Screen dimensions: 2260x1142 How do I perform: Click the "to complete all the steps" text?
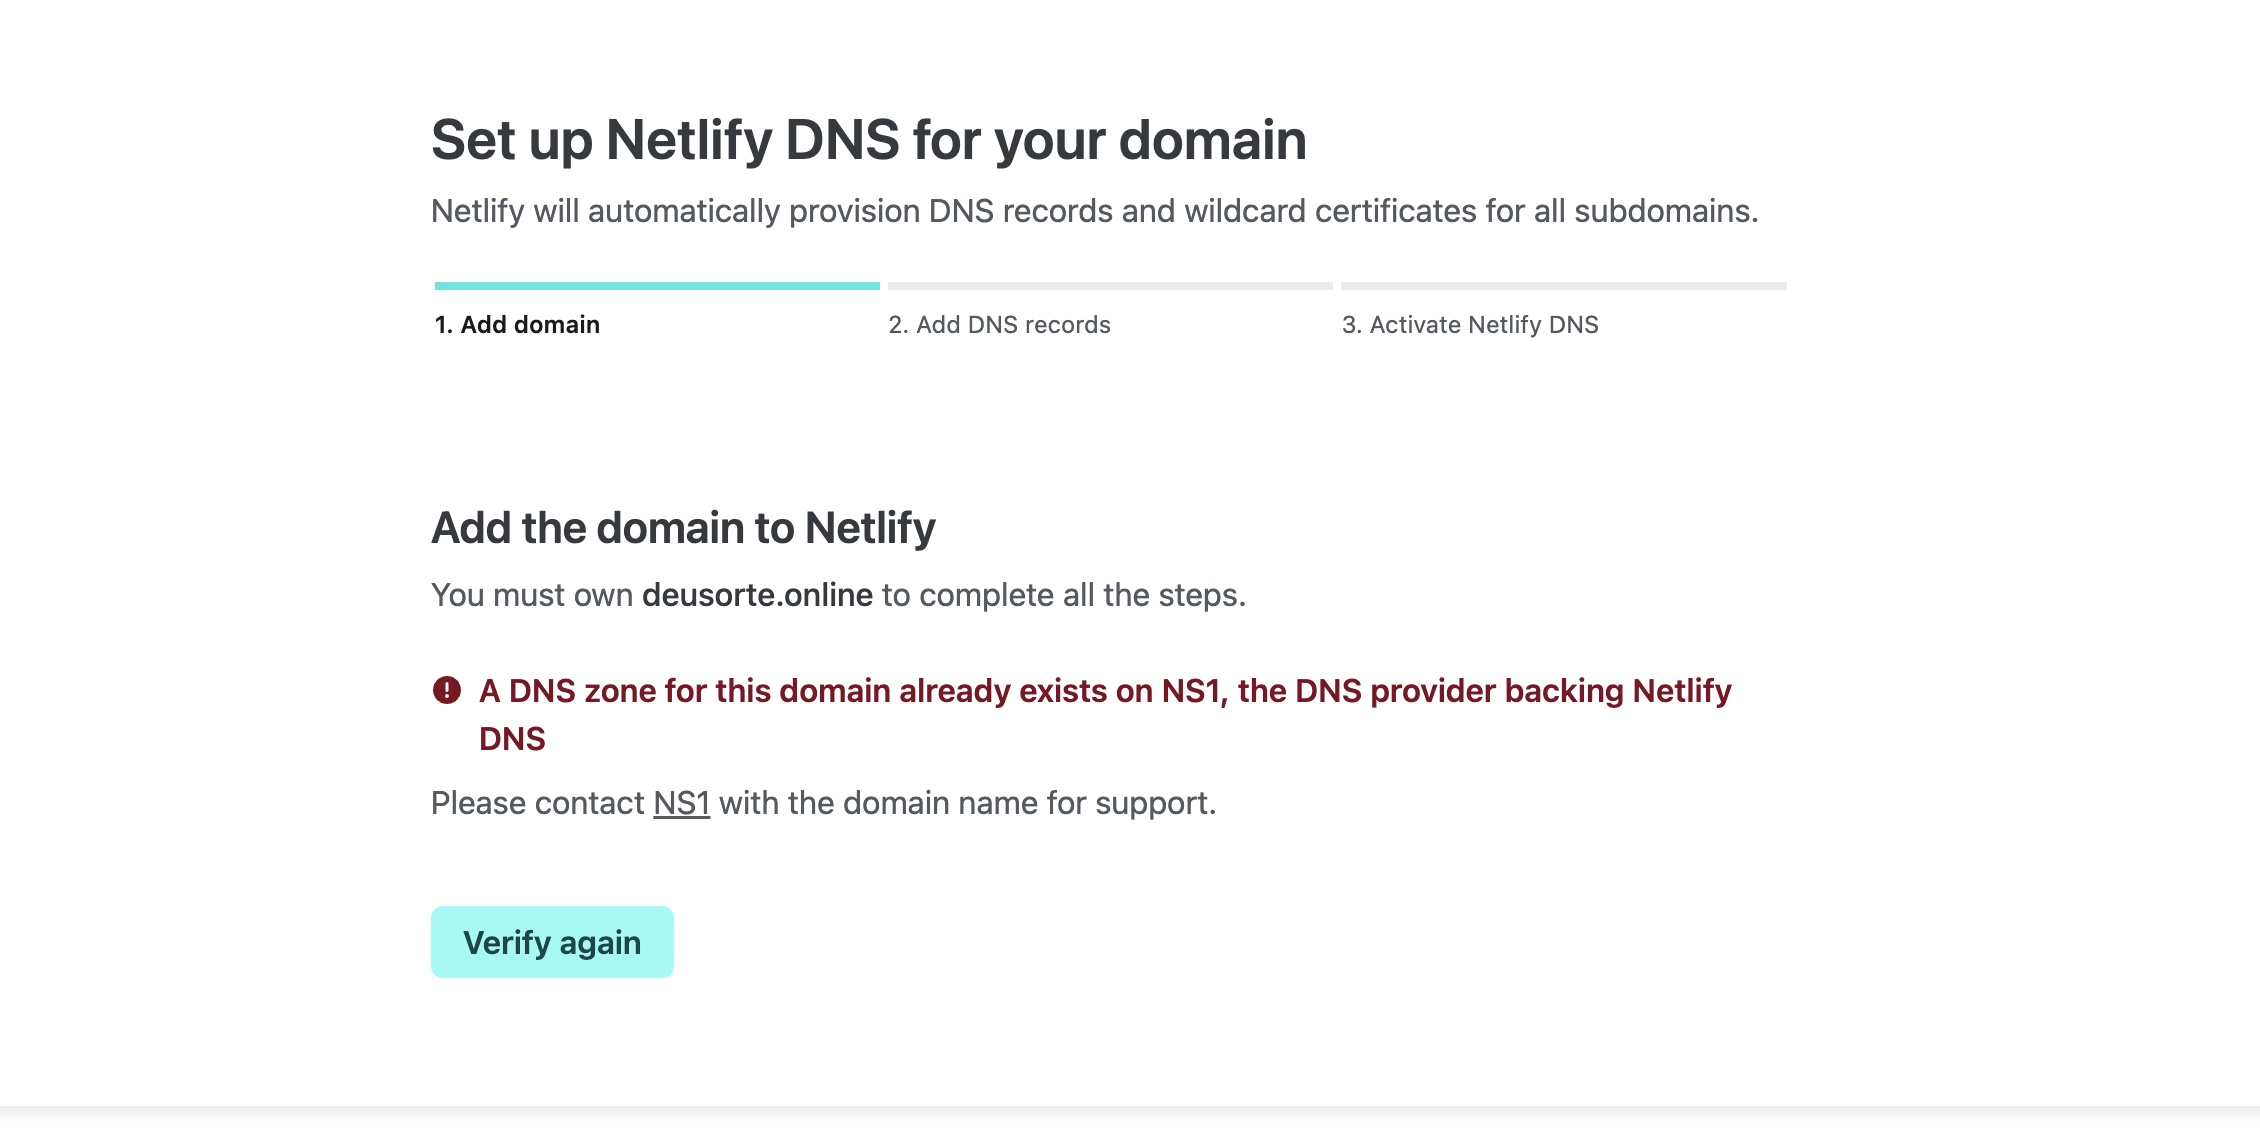tap(1063, 595)
